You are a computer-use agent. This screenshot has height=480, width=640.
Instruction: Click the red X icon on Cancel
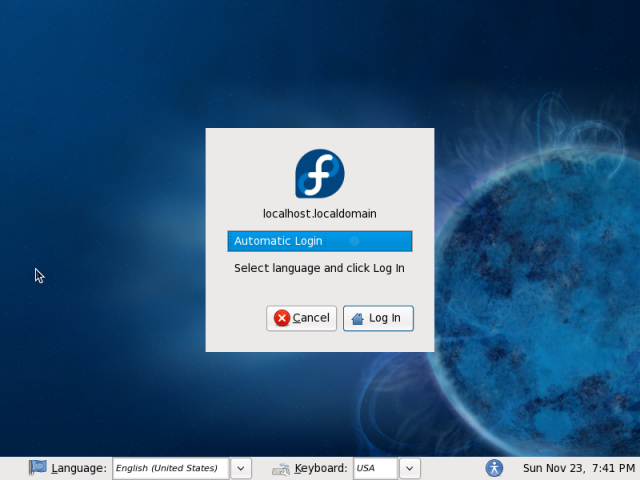point(282,318)
